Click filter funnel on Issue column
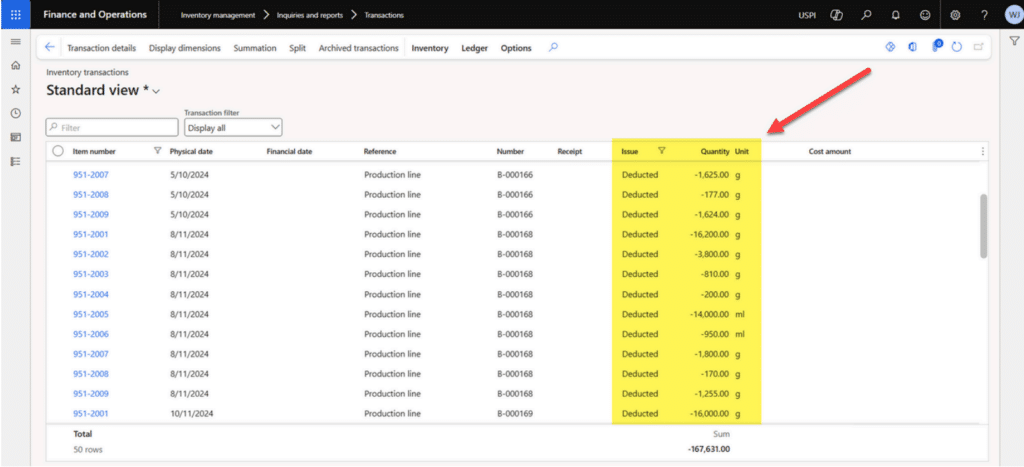This screenshot has height=467, width=1024. (662, 151)
